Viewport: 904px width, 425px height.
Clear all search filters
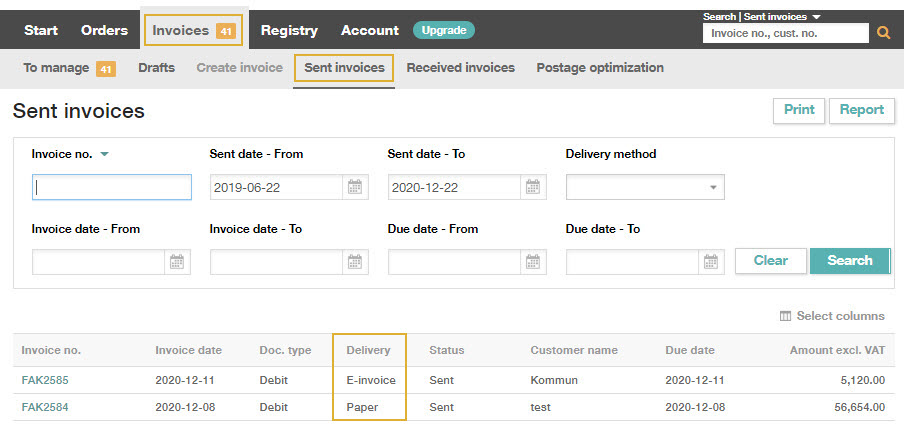click(771, 261)
